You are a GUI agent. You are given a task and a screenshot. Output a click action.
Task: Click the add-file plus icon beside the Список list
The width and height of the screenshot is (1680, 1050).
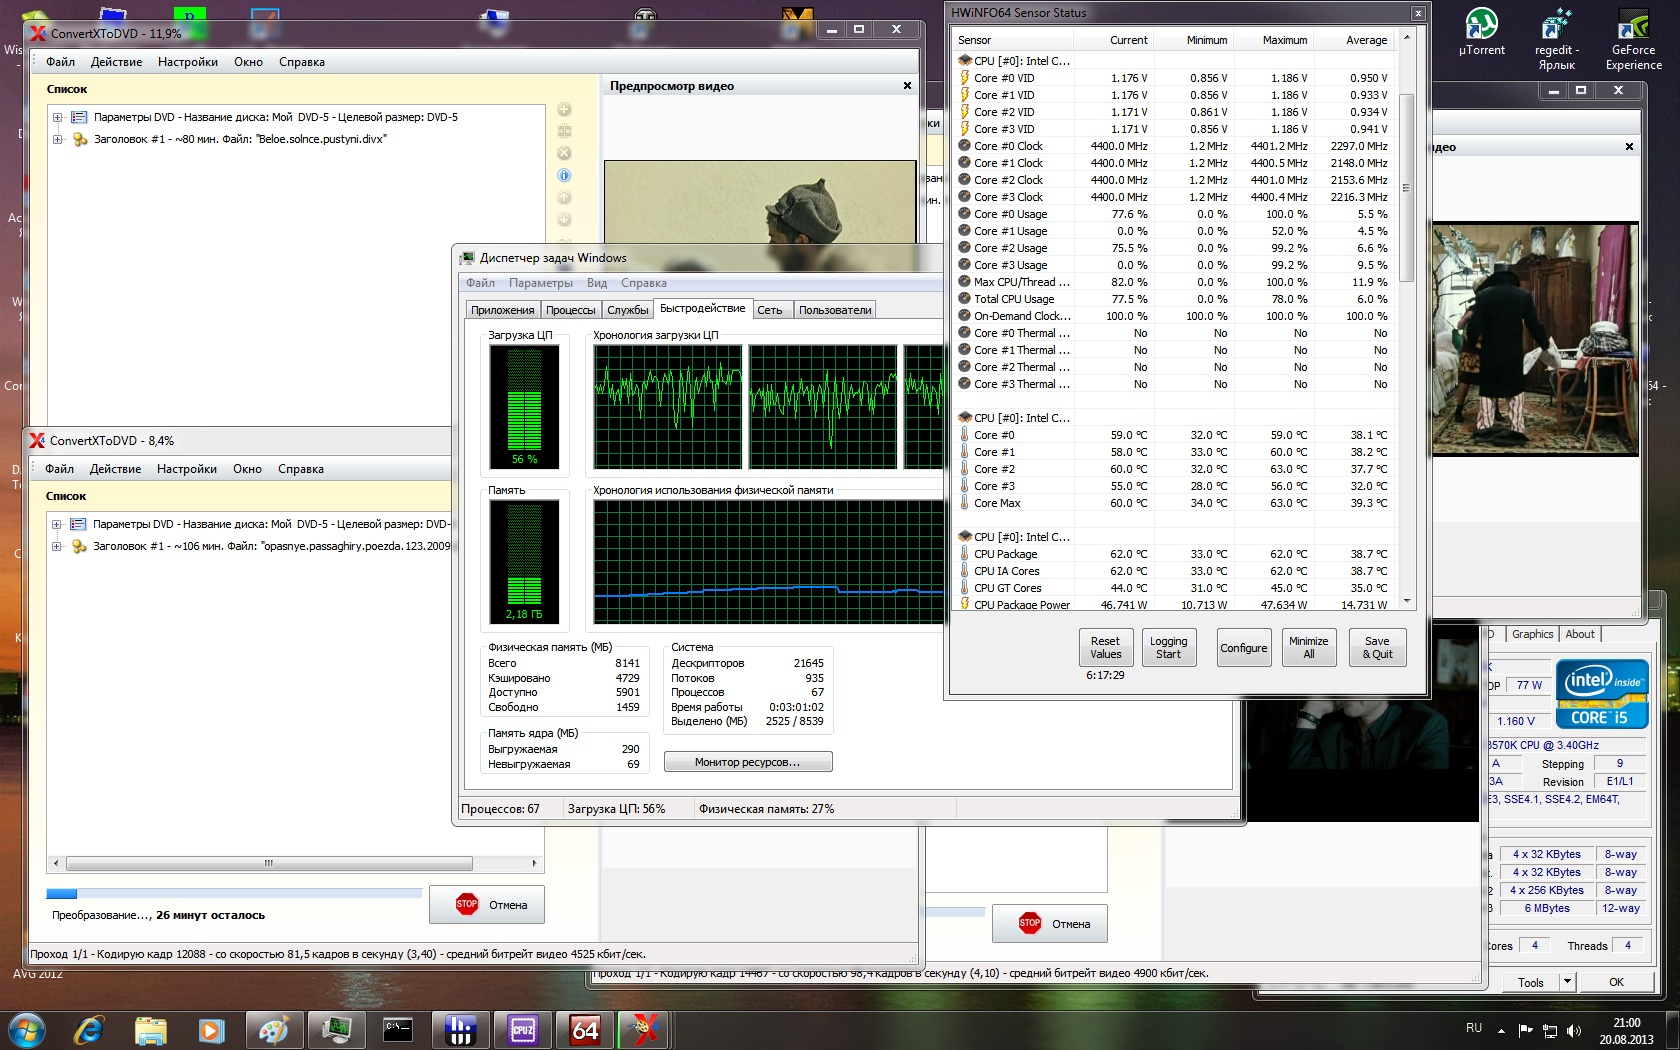564,109
